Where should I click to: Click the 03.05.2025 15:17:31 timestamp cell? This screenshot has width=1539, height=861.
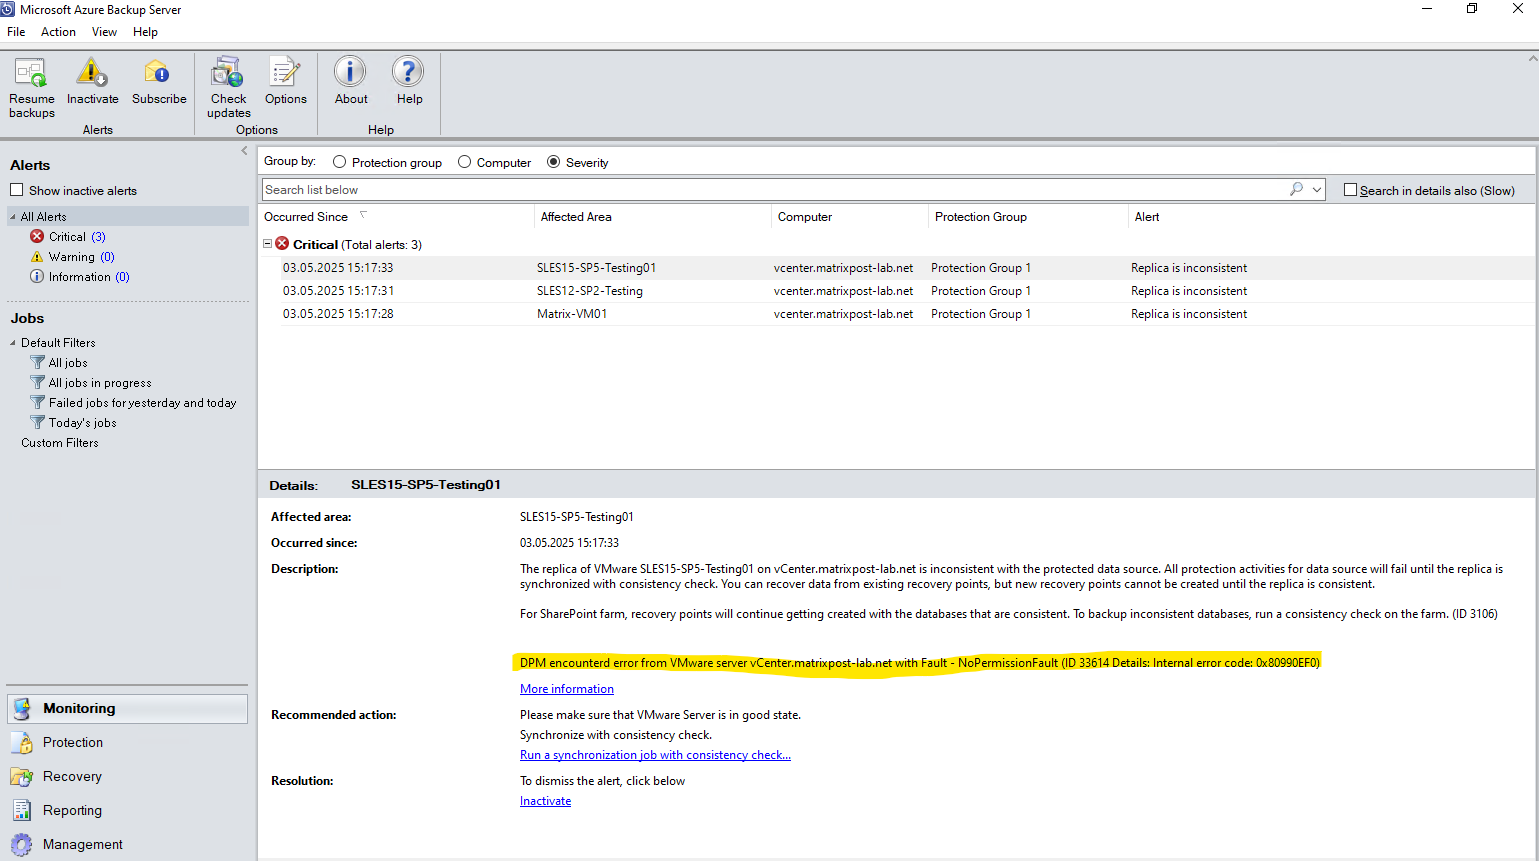pyautogui.click(x=338, y=291)
